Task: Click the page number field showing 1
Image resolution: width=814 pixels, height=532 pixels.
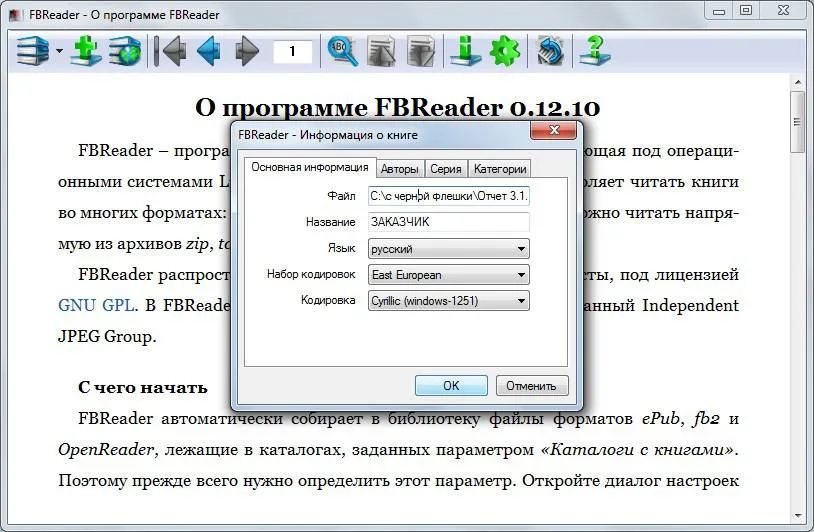Action: point(293,51)
